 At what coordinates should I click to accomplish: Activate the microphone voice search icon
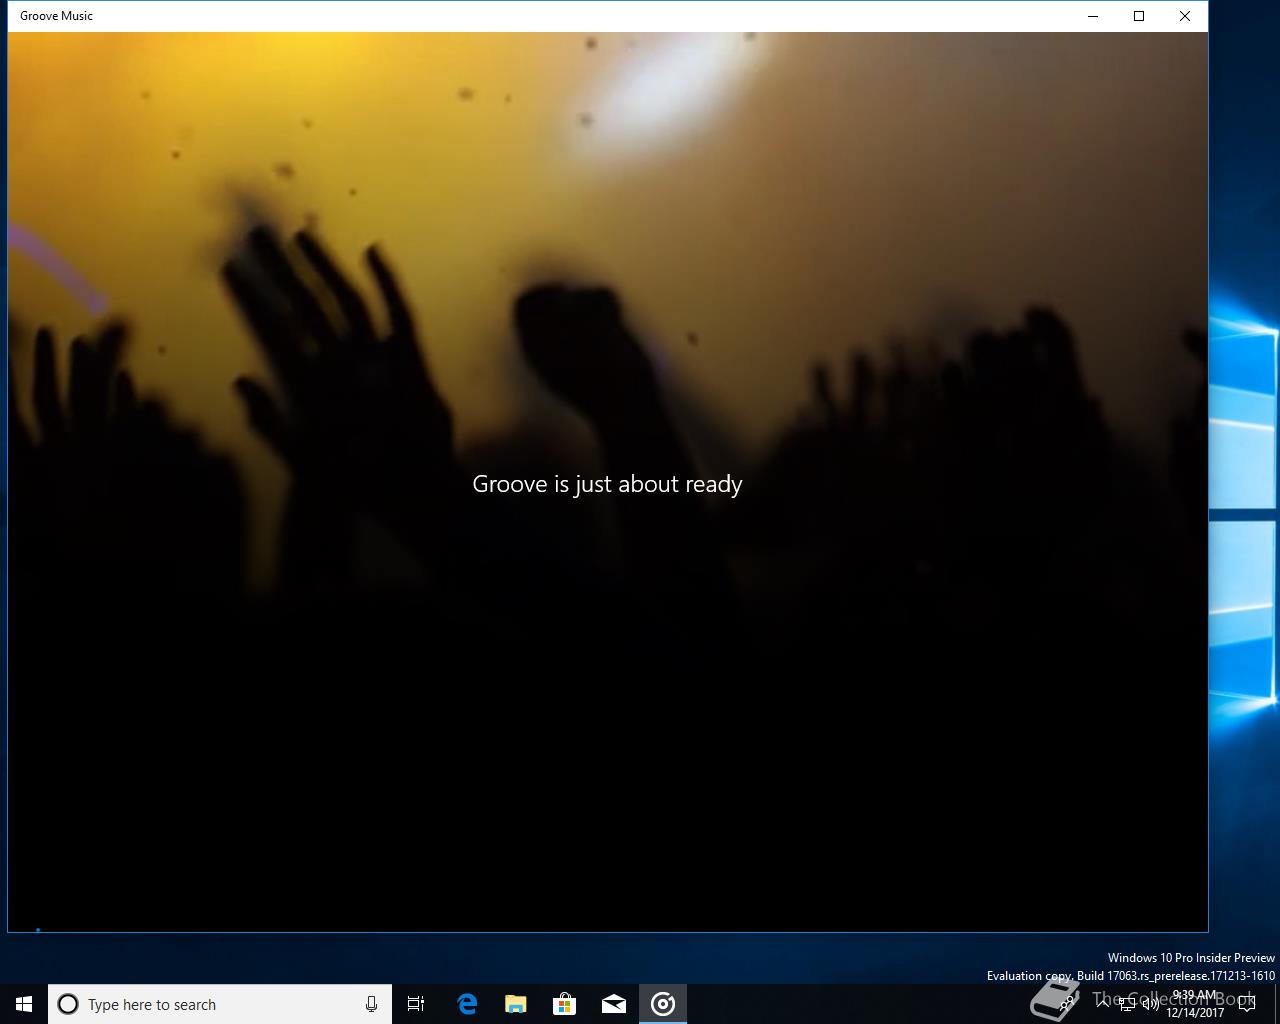[371, 1004]
